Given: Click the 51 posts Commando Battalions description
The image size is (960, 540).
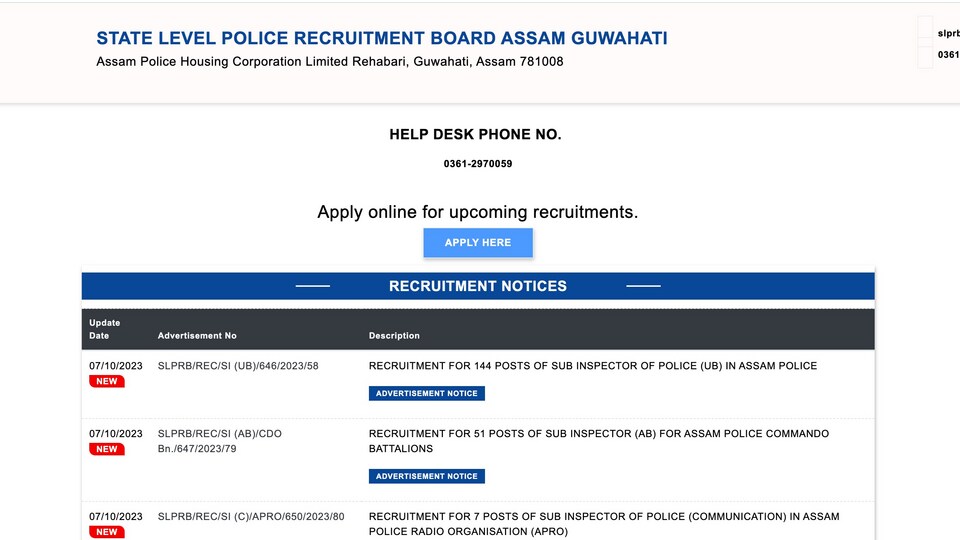Looking at the screenshot, I should pyautogui.click(x=599, y=441).
